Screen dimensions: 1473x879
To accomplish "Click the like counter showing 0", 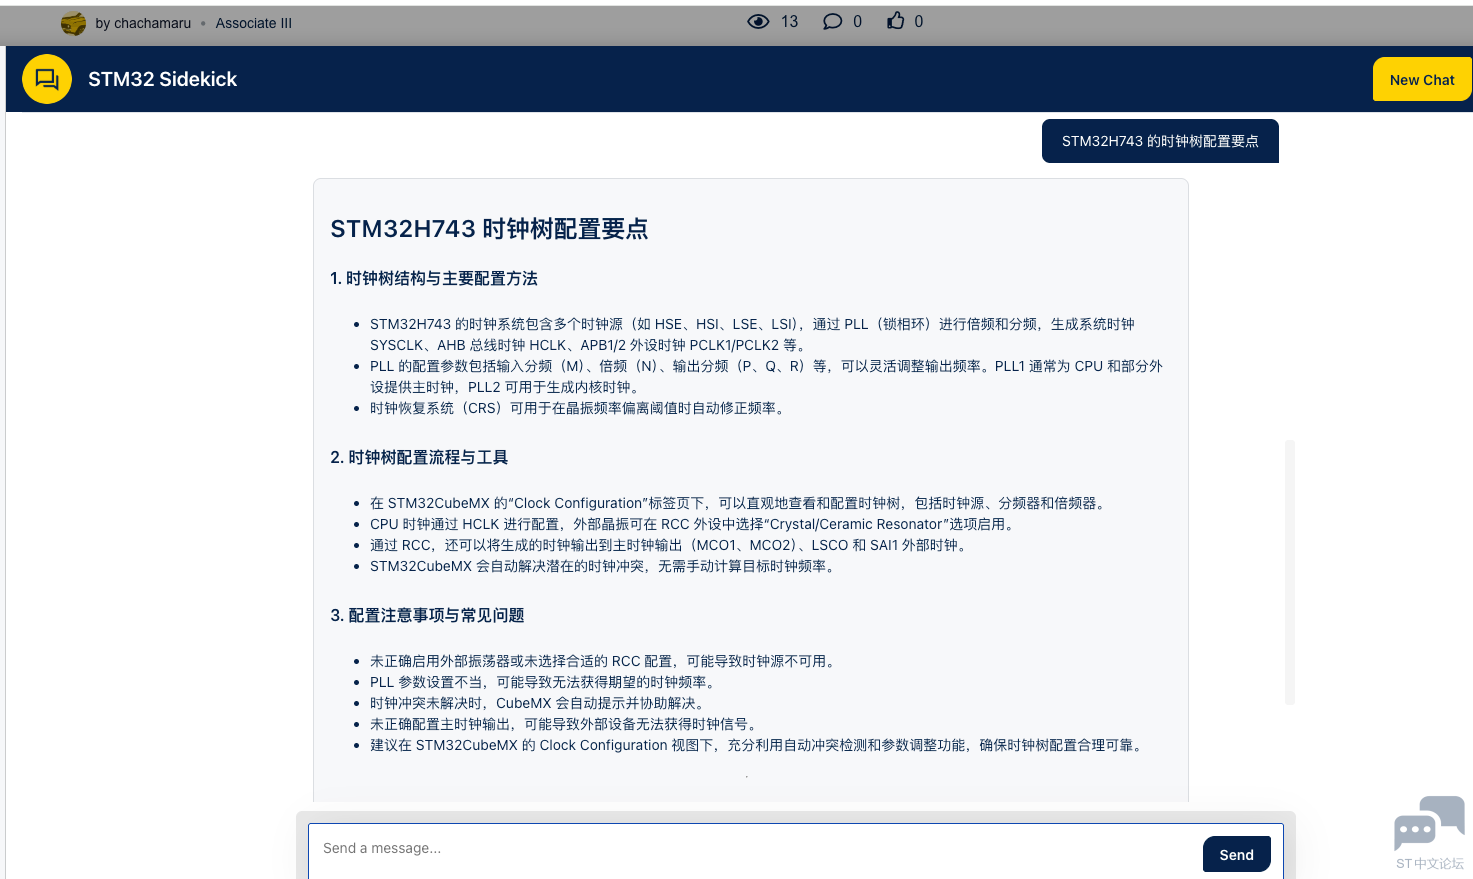I will click(917, 21).
